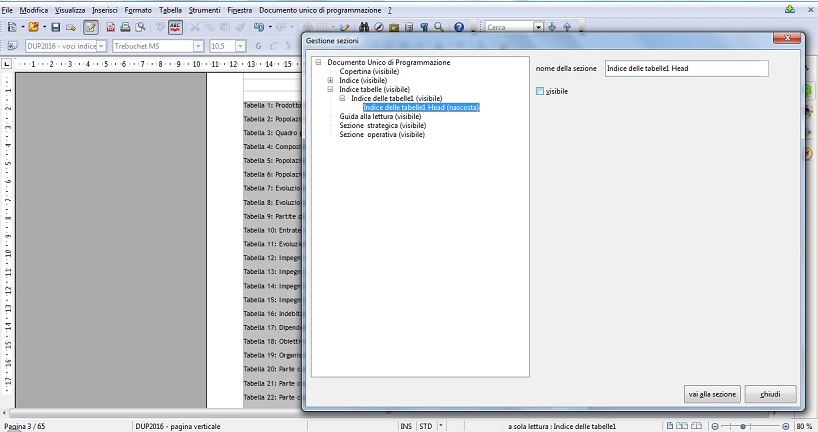
Task: Toggle INS insert mode in status bar
Action: tap(405, 426)
